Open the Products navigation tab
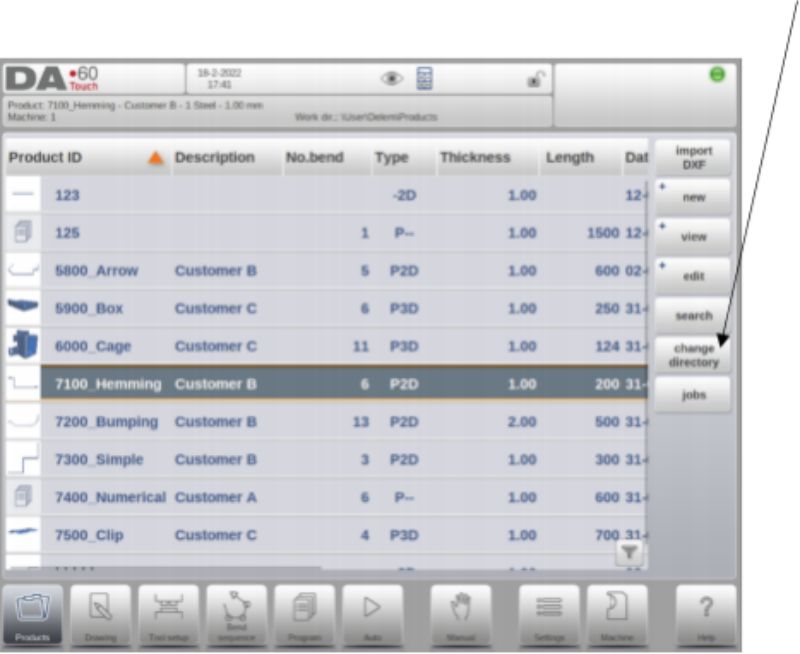 pos(33,615)
